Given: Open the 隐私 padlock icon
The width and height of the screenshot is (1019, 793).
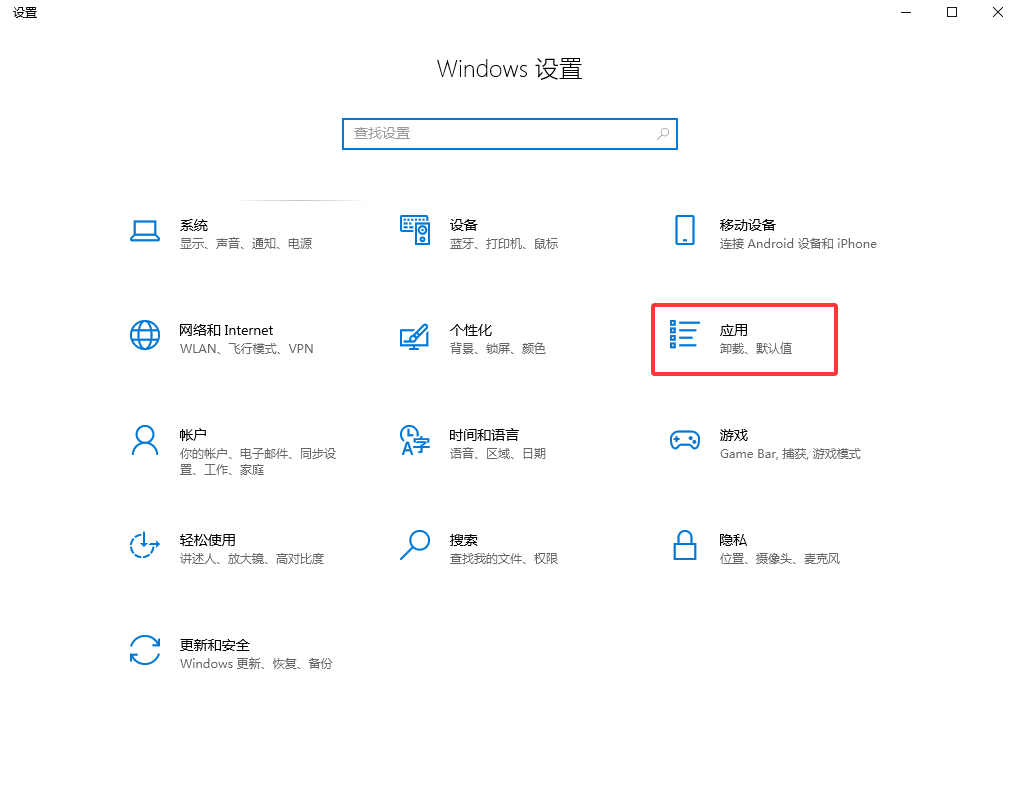Looking at the screenshot, I should 684,545.
